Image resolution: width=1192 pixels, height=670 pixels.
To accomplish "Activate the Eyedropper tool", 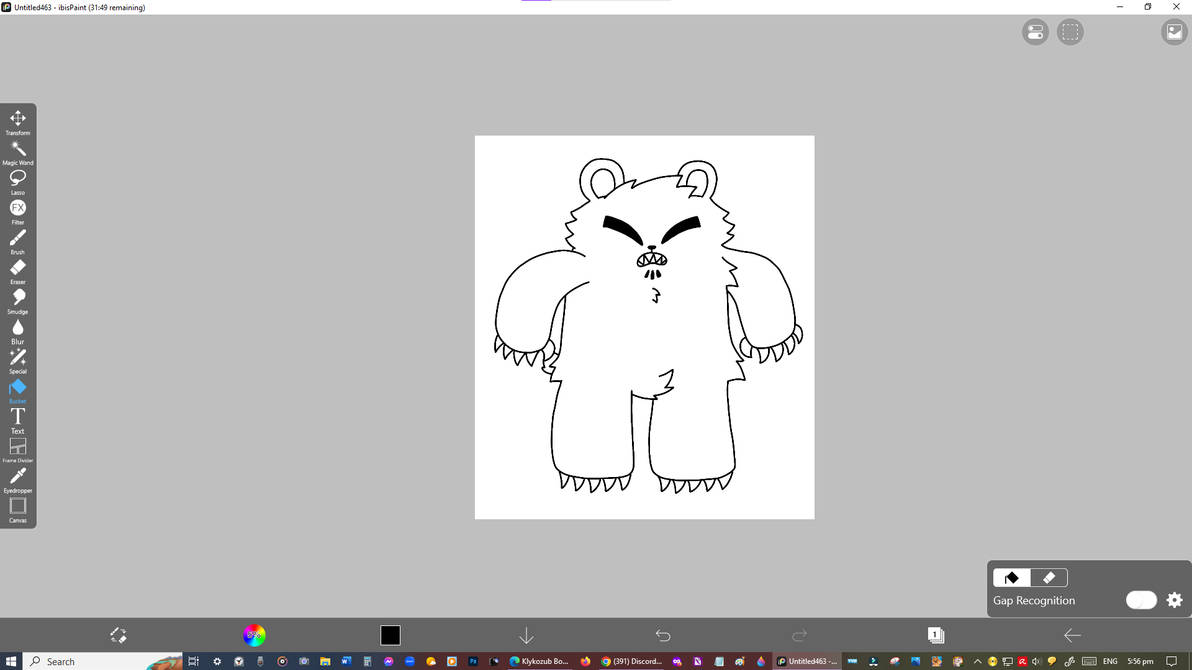I will point(18,475).
